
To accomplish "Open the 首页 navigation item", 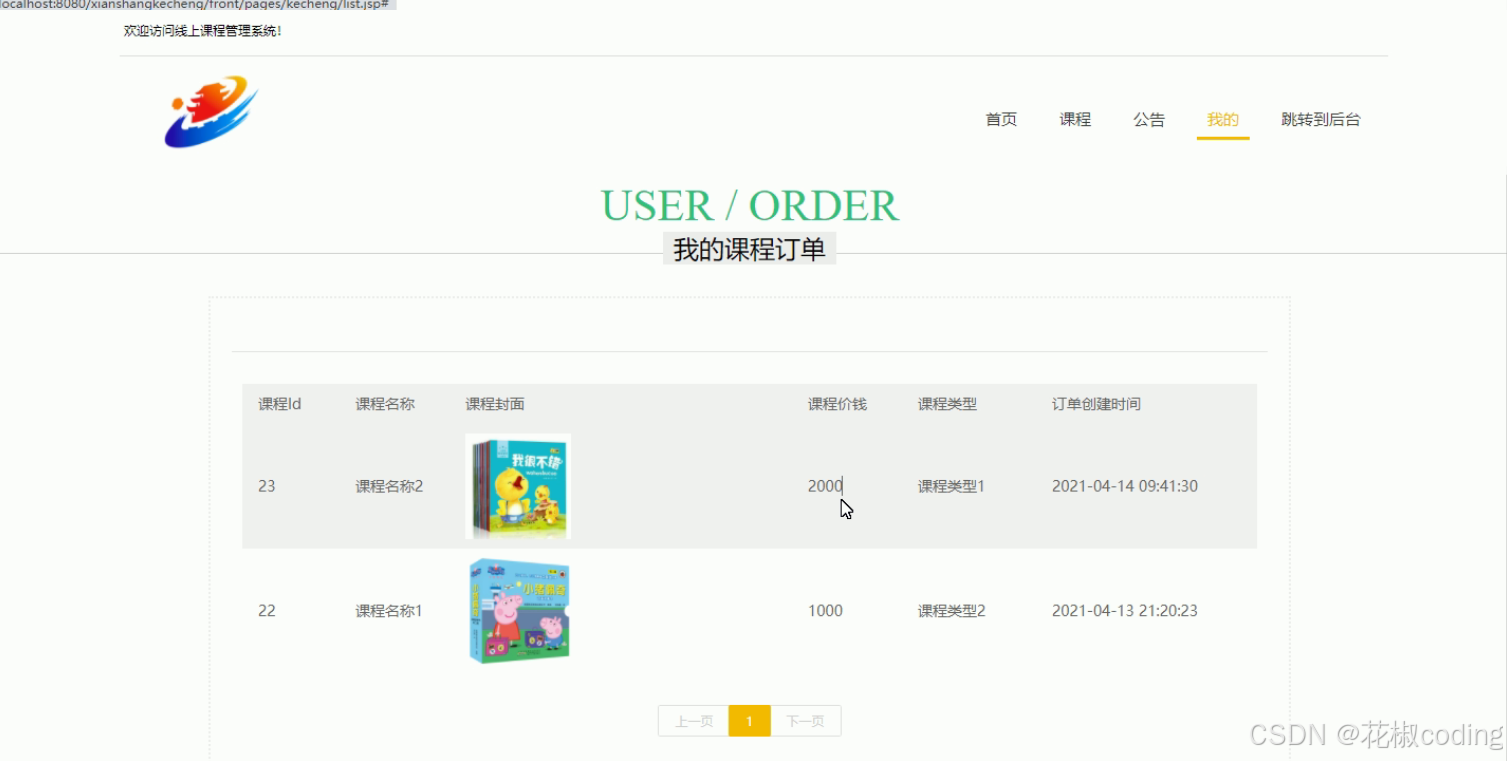I will coord(1000,119).
